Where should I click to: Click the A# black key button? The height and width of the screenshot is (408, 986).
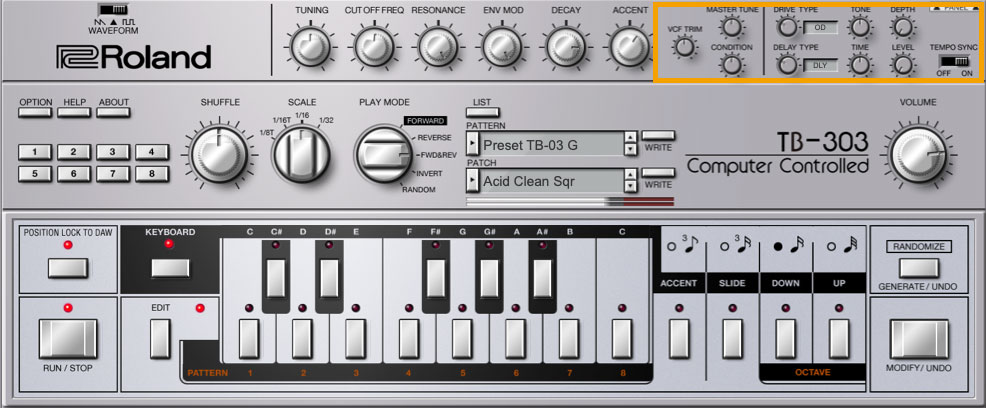542,278
